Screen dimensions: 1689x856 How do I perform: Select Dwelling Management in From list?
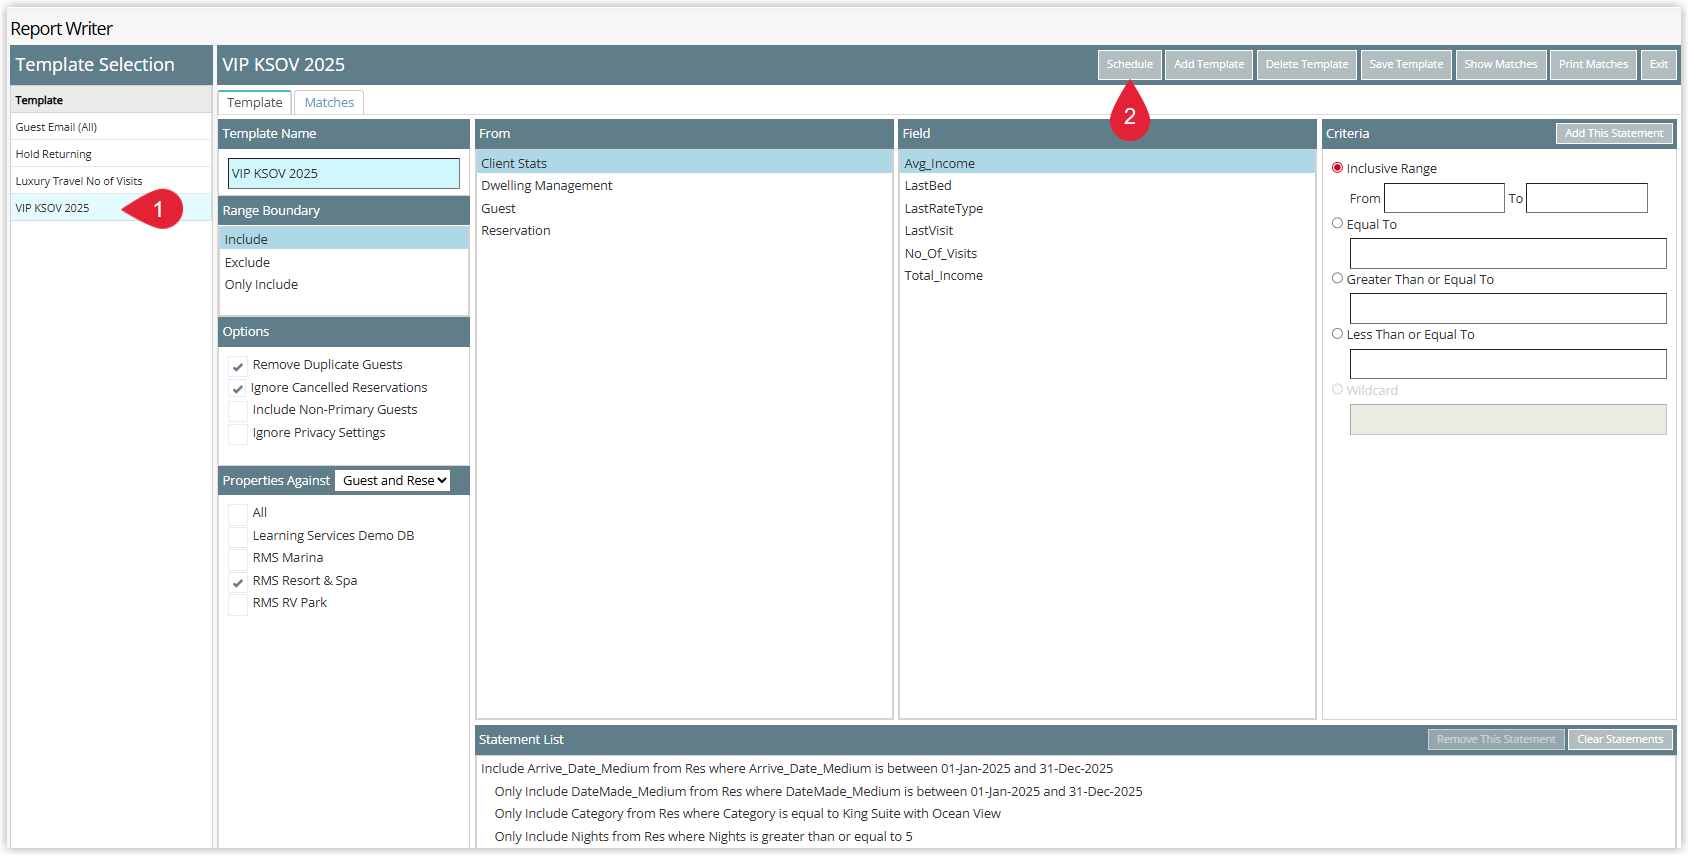(684, 186)
